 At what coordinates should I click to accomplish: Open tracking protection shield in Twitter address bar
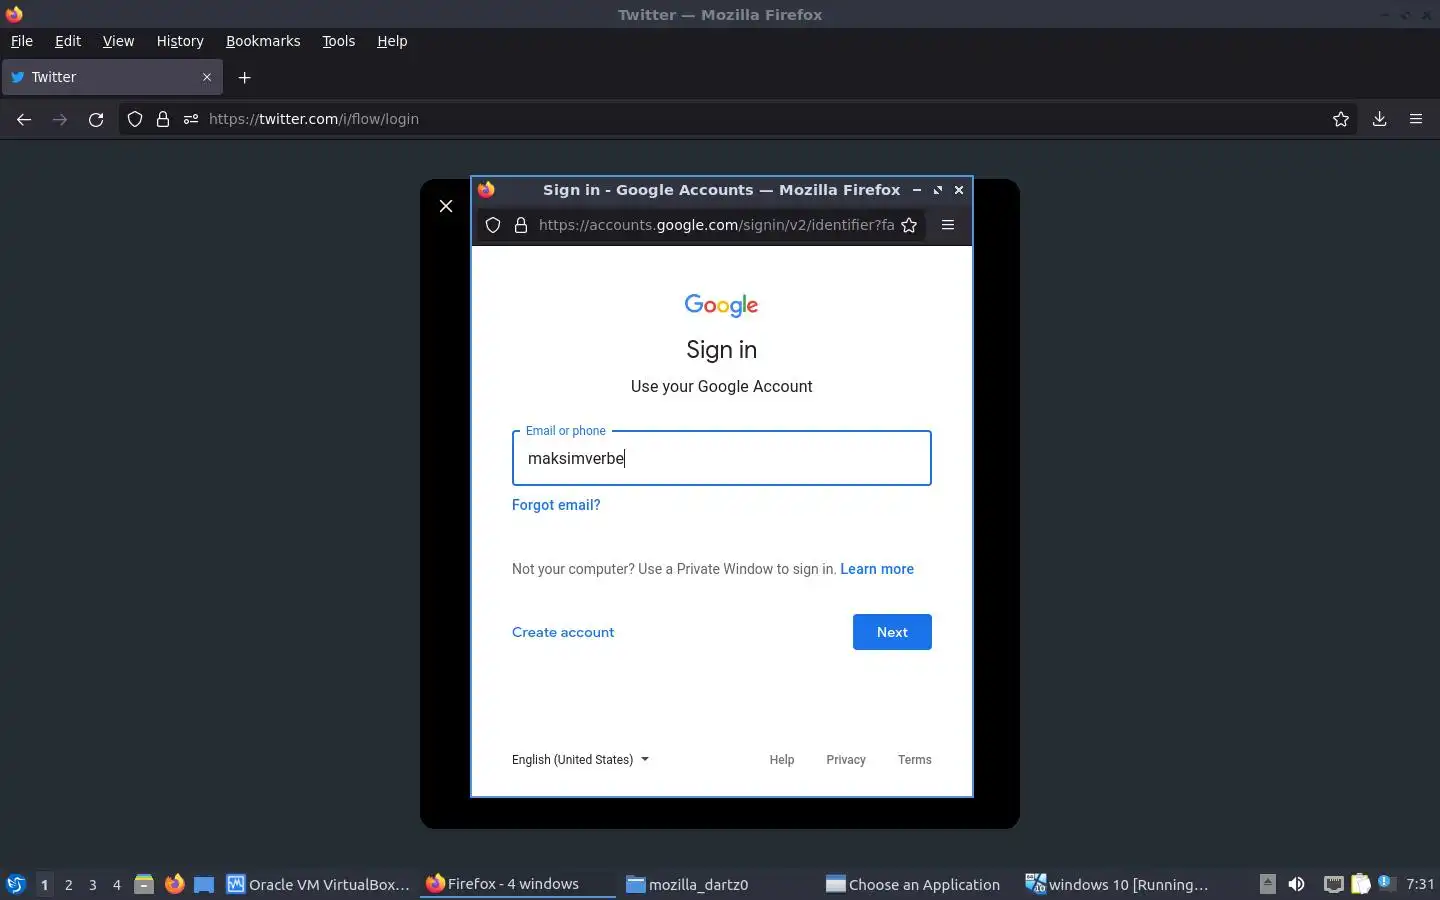pyautogui.click(x=135, y=119)
